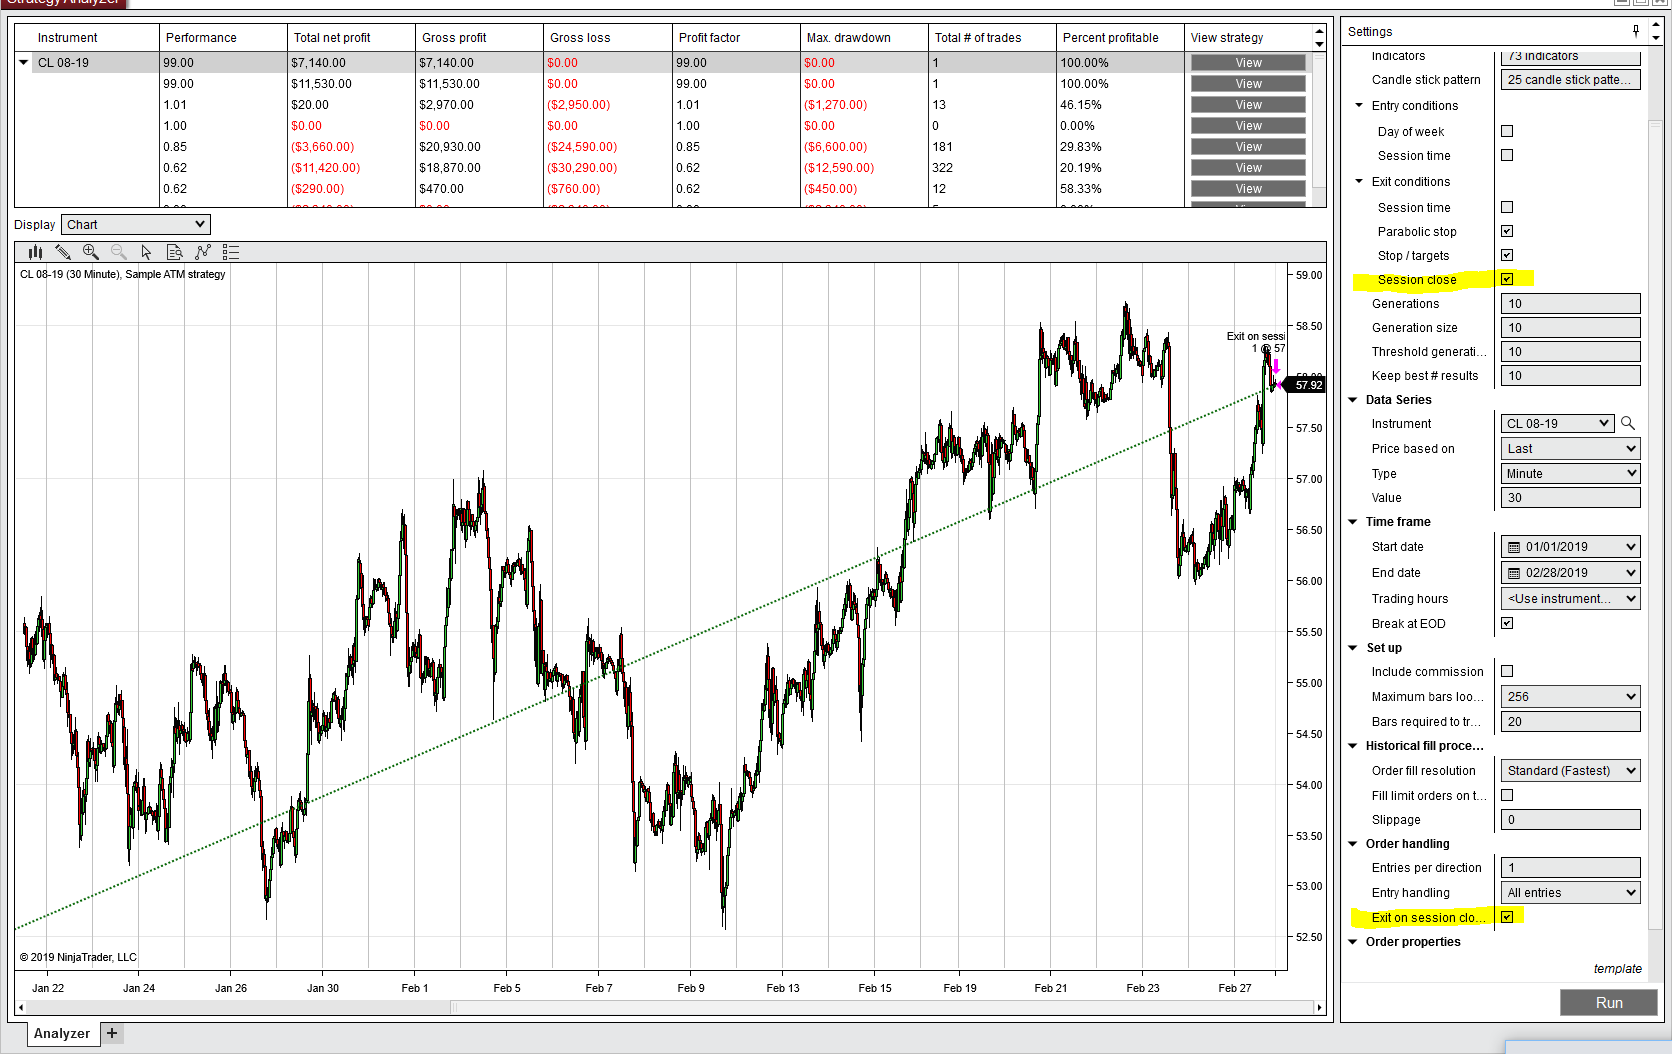Open the 25 candle stick patterns button
1672x1054 pixels.
click(x=1571, y=80)
